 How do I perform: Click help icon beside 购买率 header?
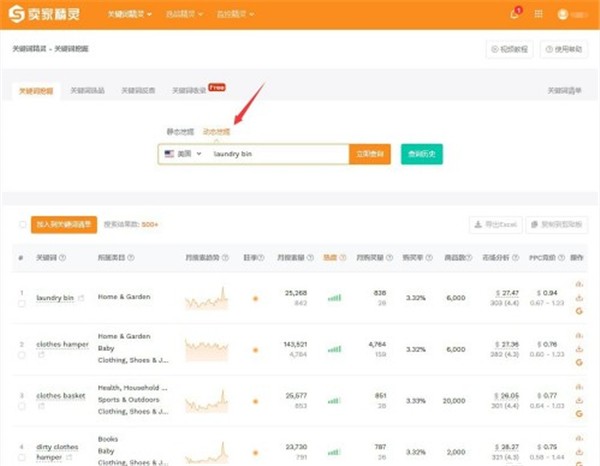(429, 257)
